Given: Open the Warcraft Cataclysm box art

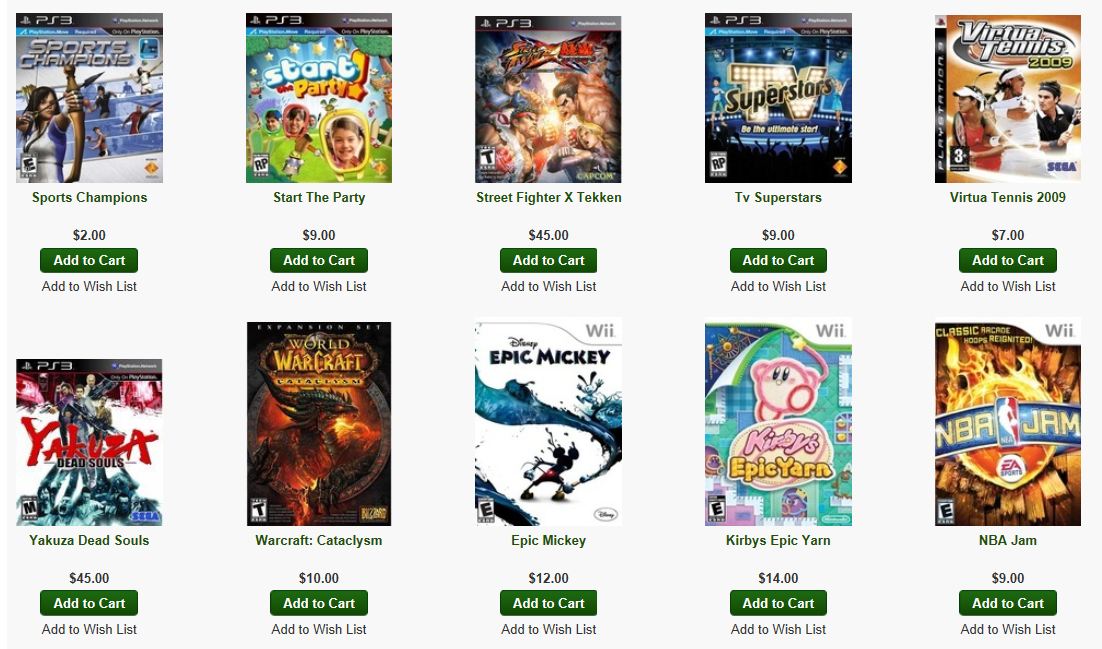Looking at the screenshot, I should (319, 424).
